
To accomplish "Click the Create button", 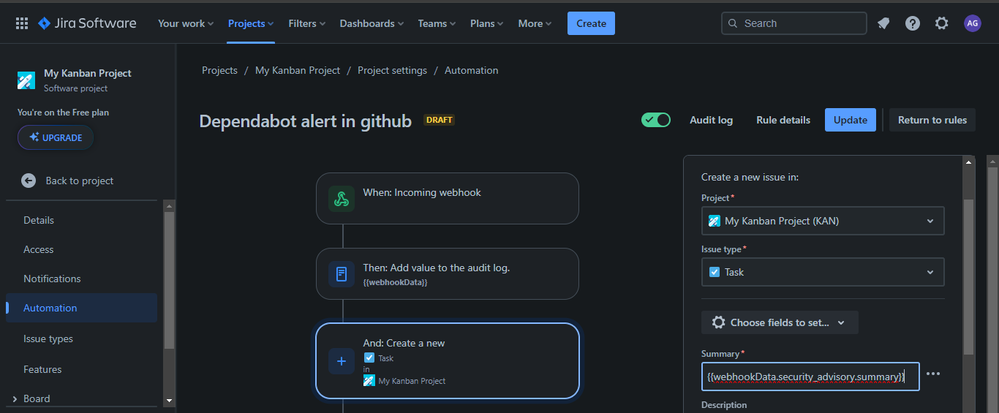I will click(x=591, y=24).
